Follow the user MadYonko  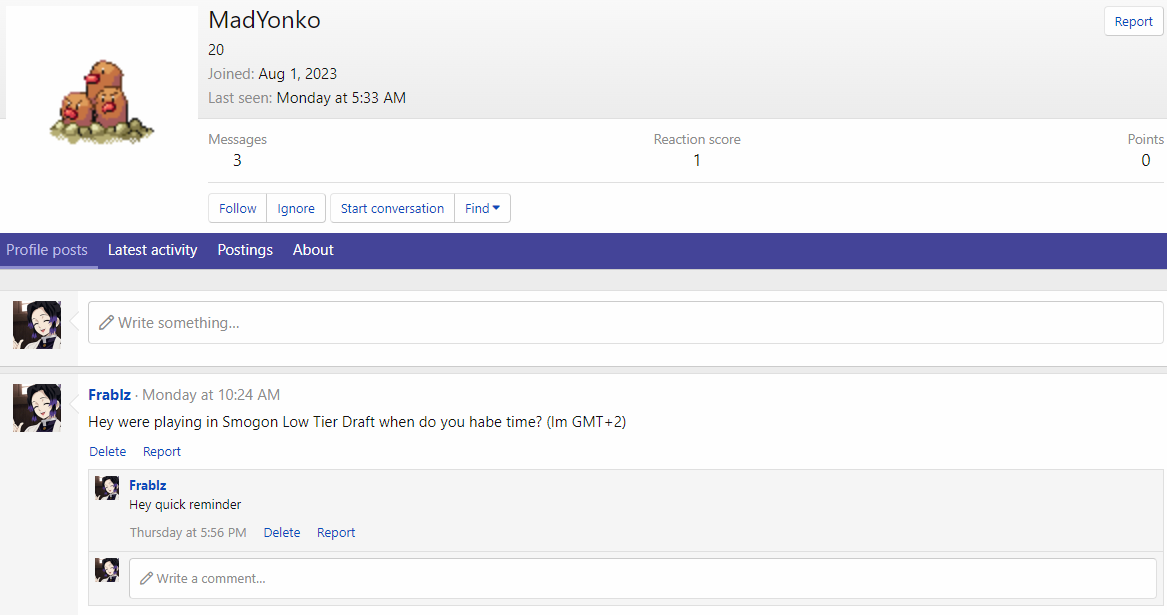click(238, 208)
